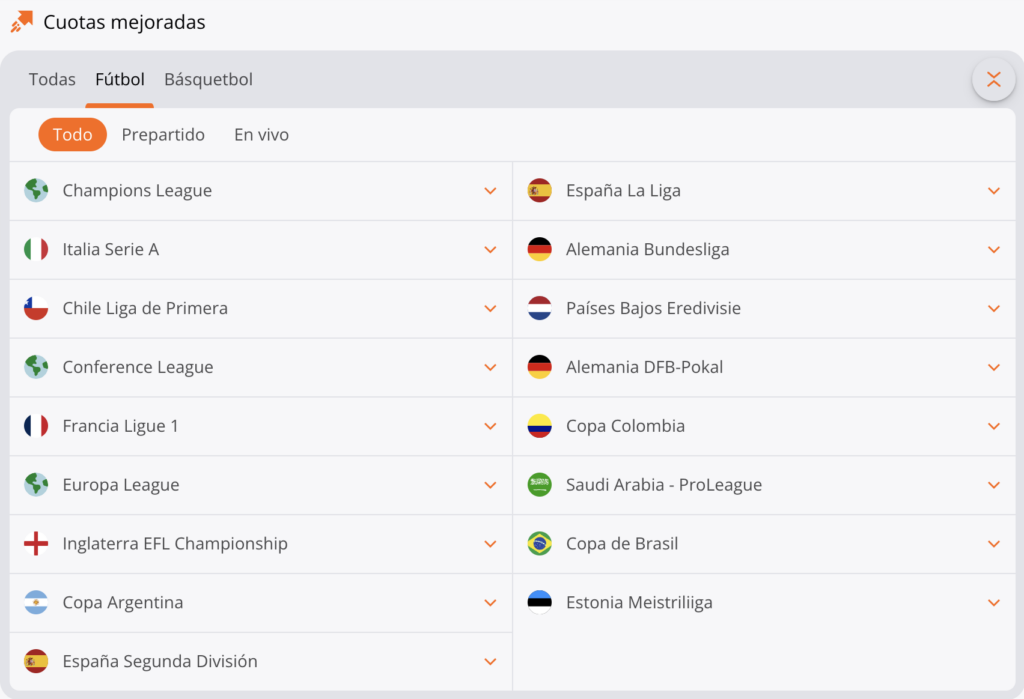Click the France flag icon

pyautogui.click(x=36, y=426)
